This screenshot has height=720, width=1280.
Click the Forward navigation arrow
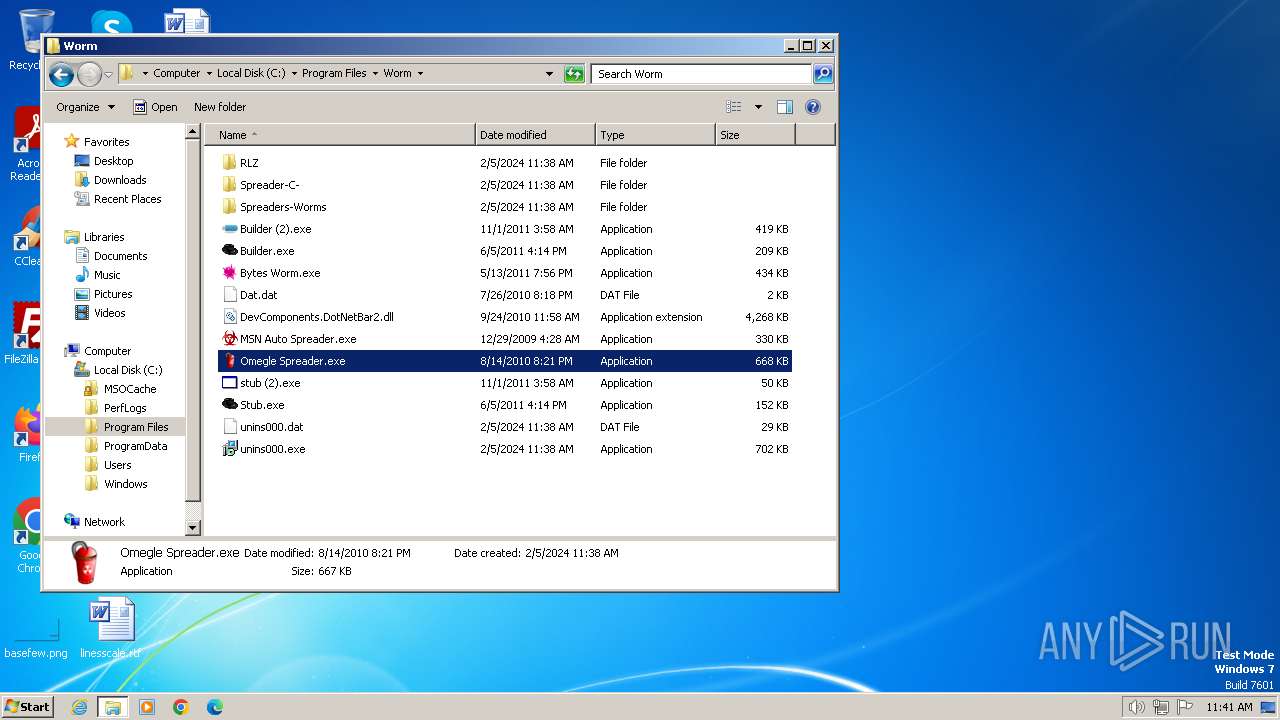click(89, 74)
